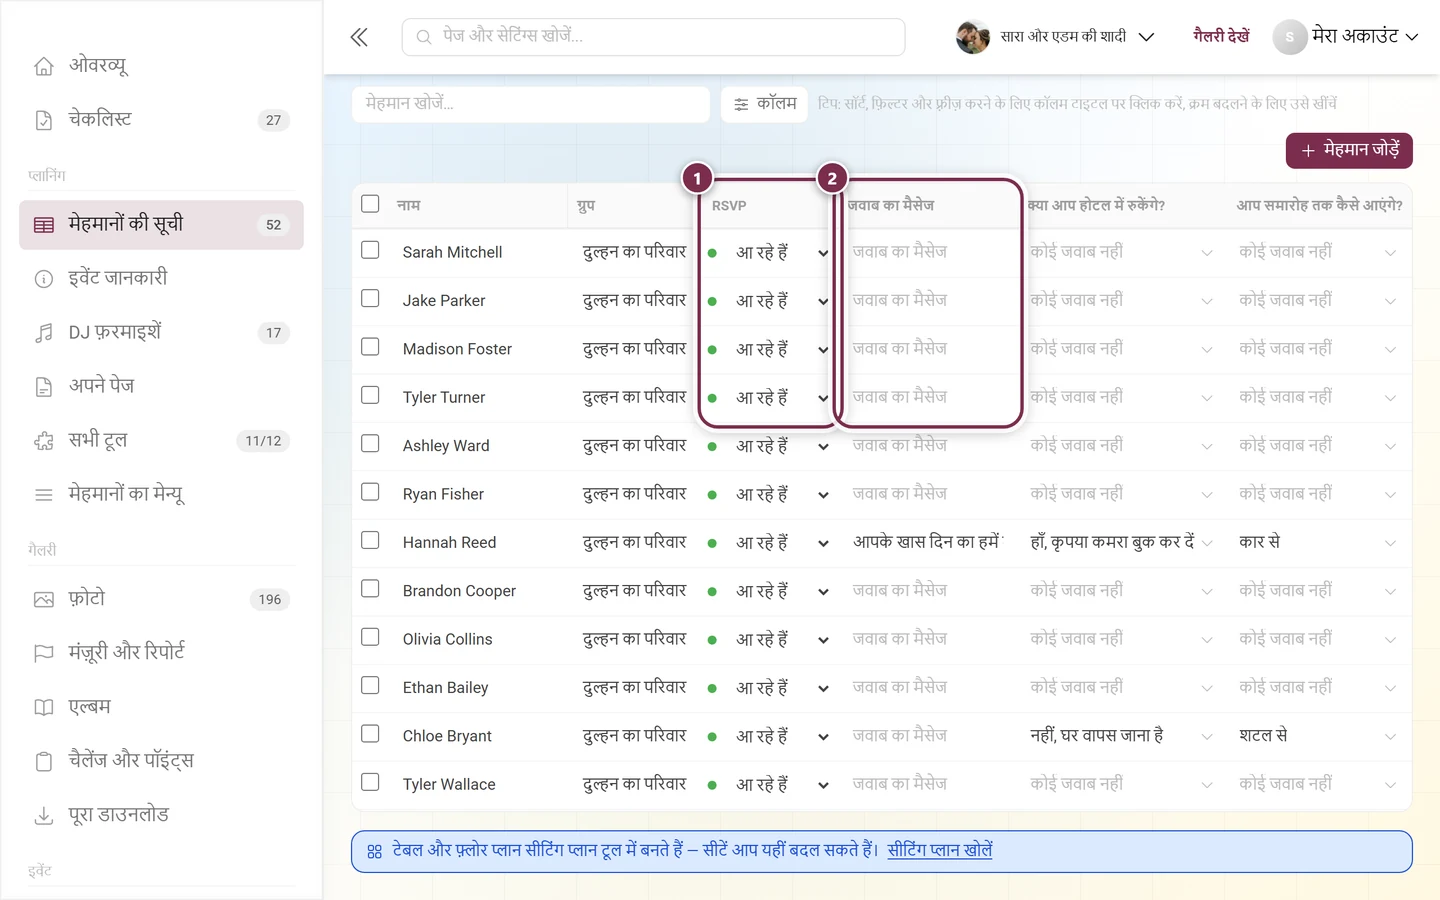The height and width of the screenshot is (900, 1440).
Task: Open चैलेंज और पॉइंट्स menu item
Action: (x=161, y=762)
